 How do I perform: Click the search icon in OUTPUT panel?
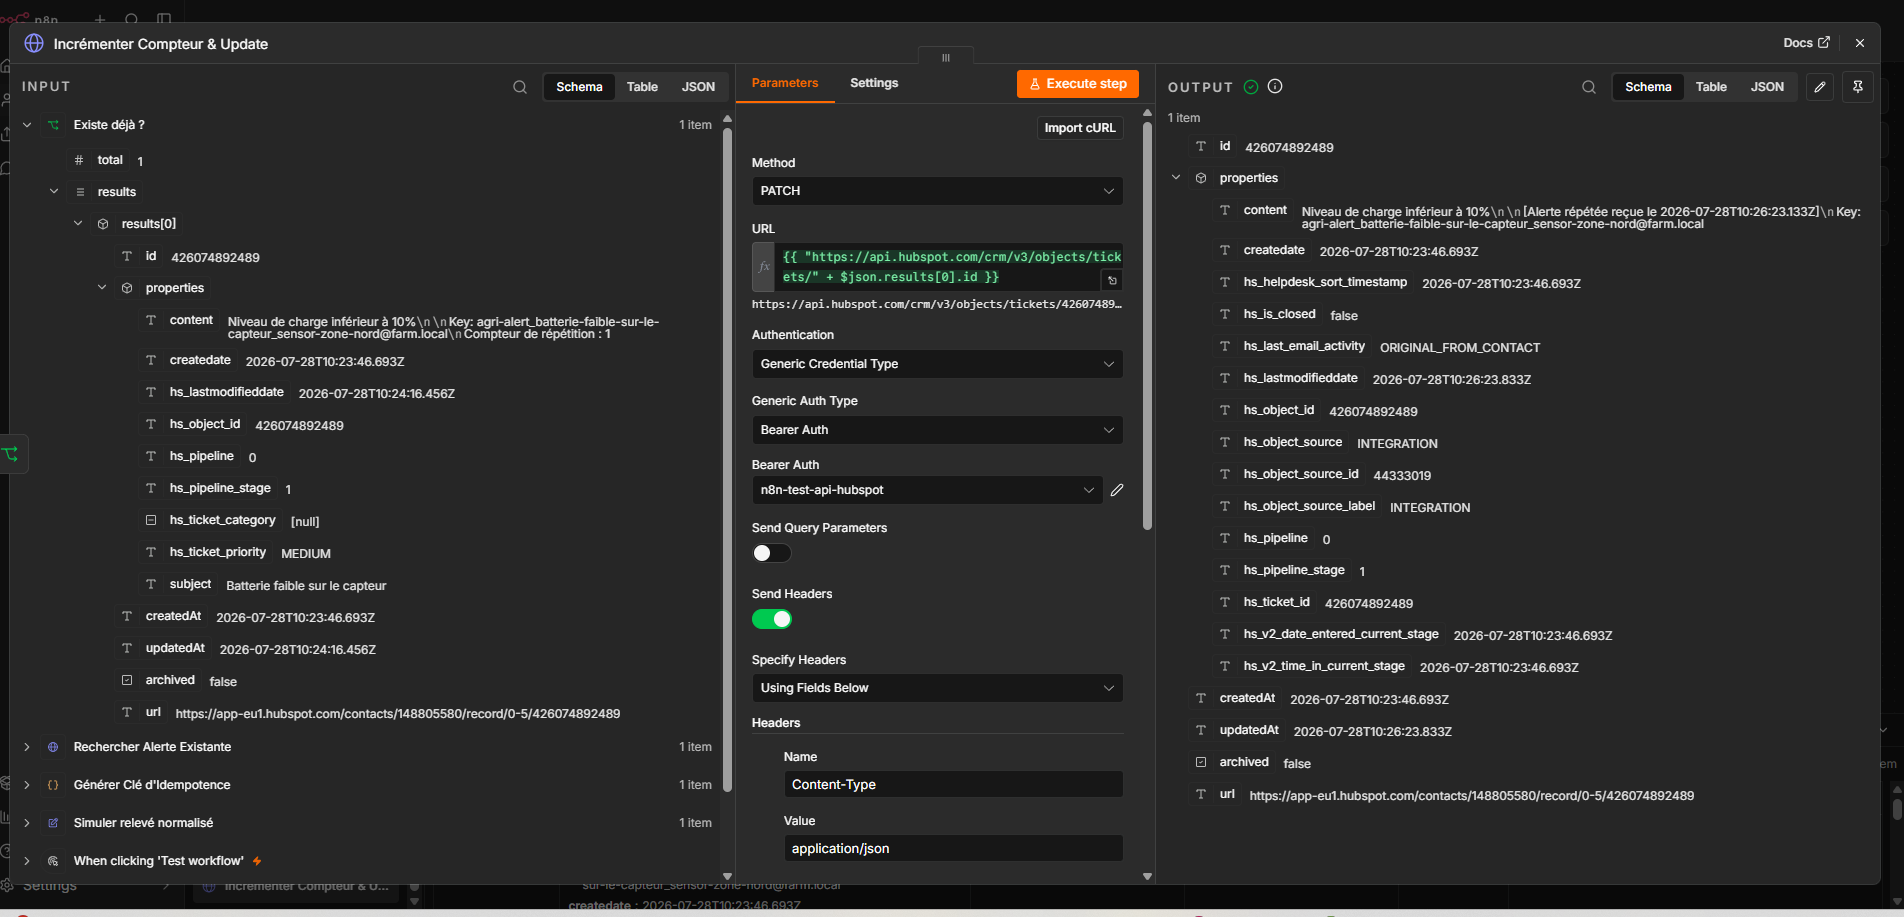pyautogui.click(x=1589, y=87)
